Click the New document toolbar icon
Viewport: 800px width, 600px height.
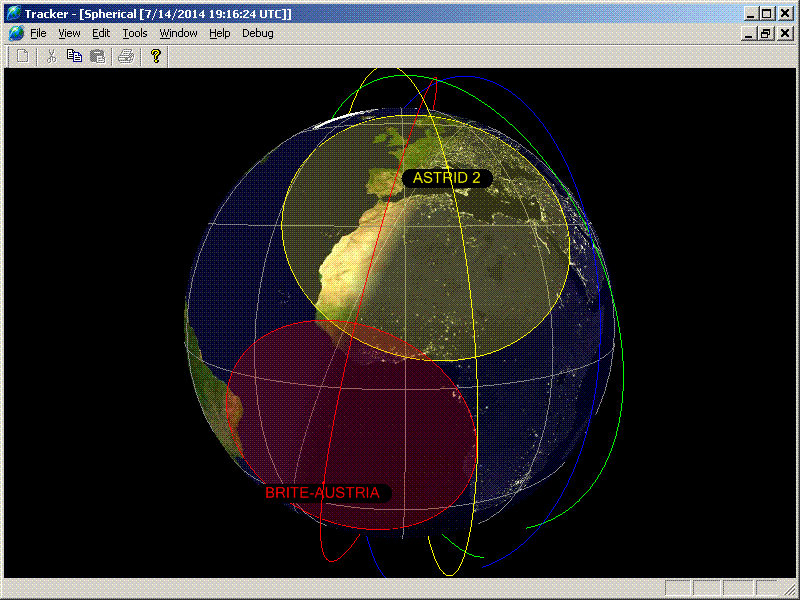pos(22,56)
